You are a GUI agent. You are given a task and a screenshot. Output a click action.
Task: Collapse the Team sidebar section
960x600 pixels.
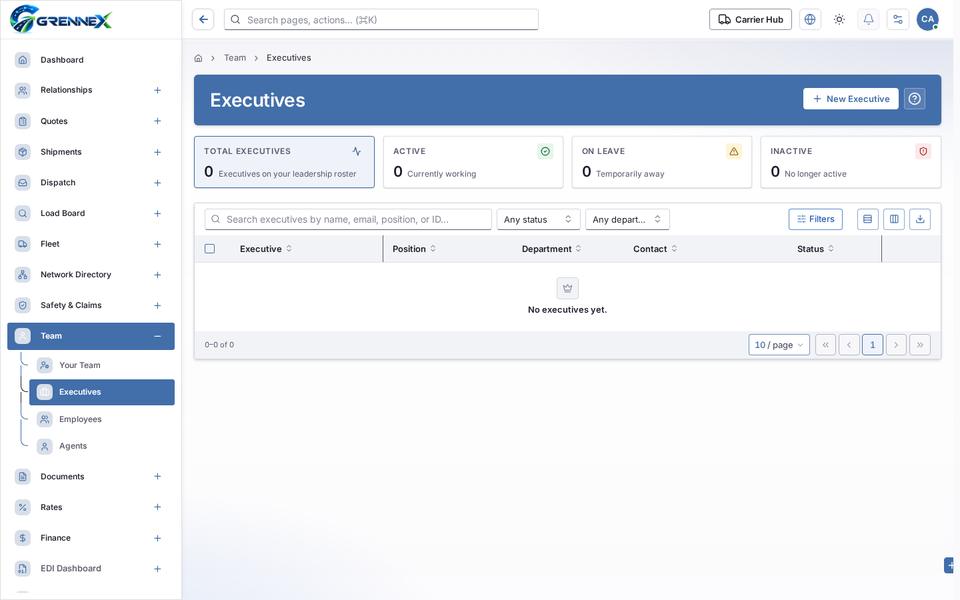(157, 336)
